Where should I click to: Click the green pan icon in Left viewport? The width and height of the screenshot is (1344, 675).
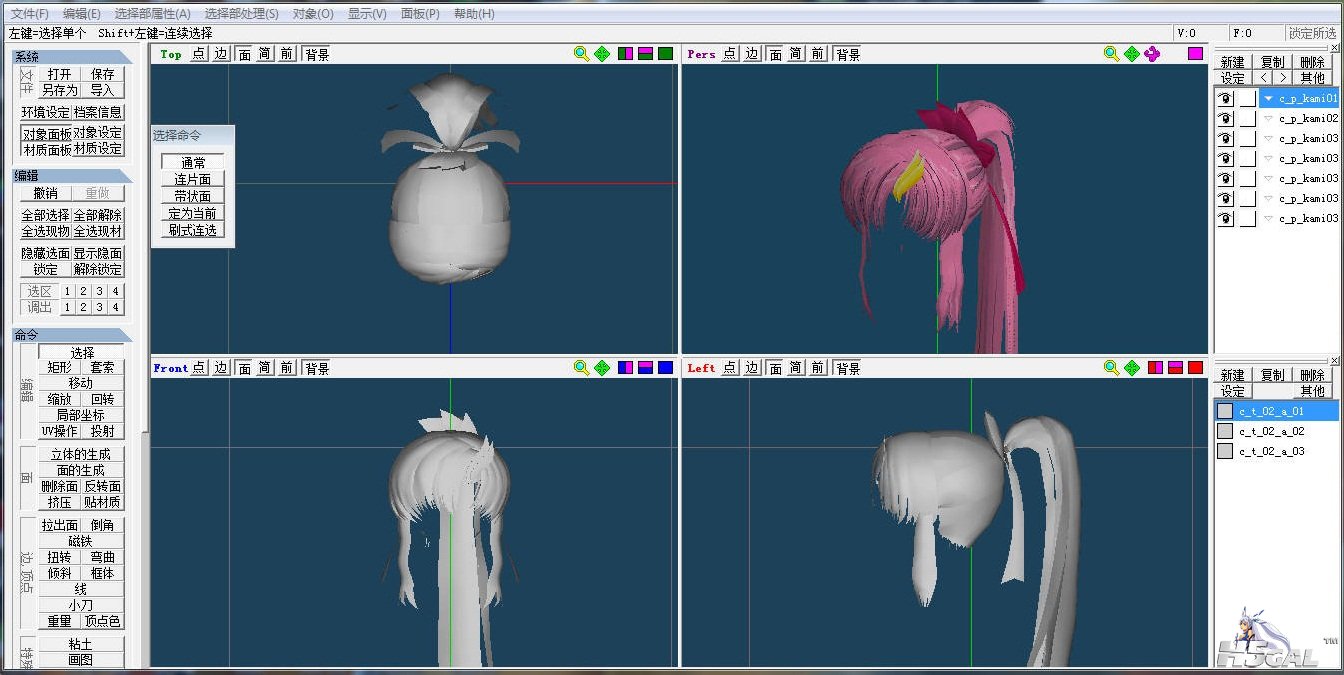coord(1131,368)
